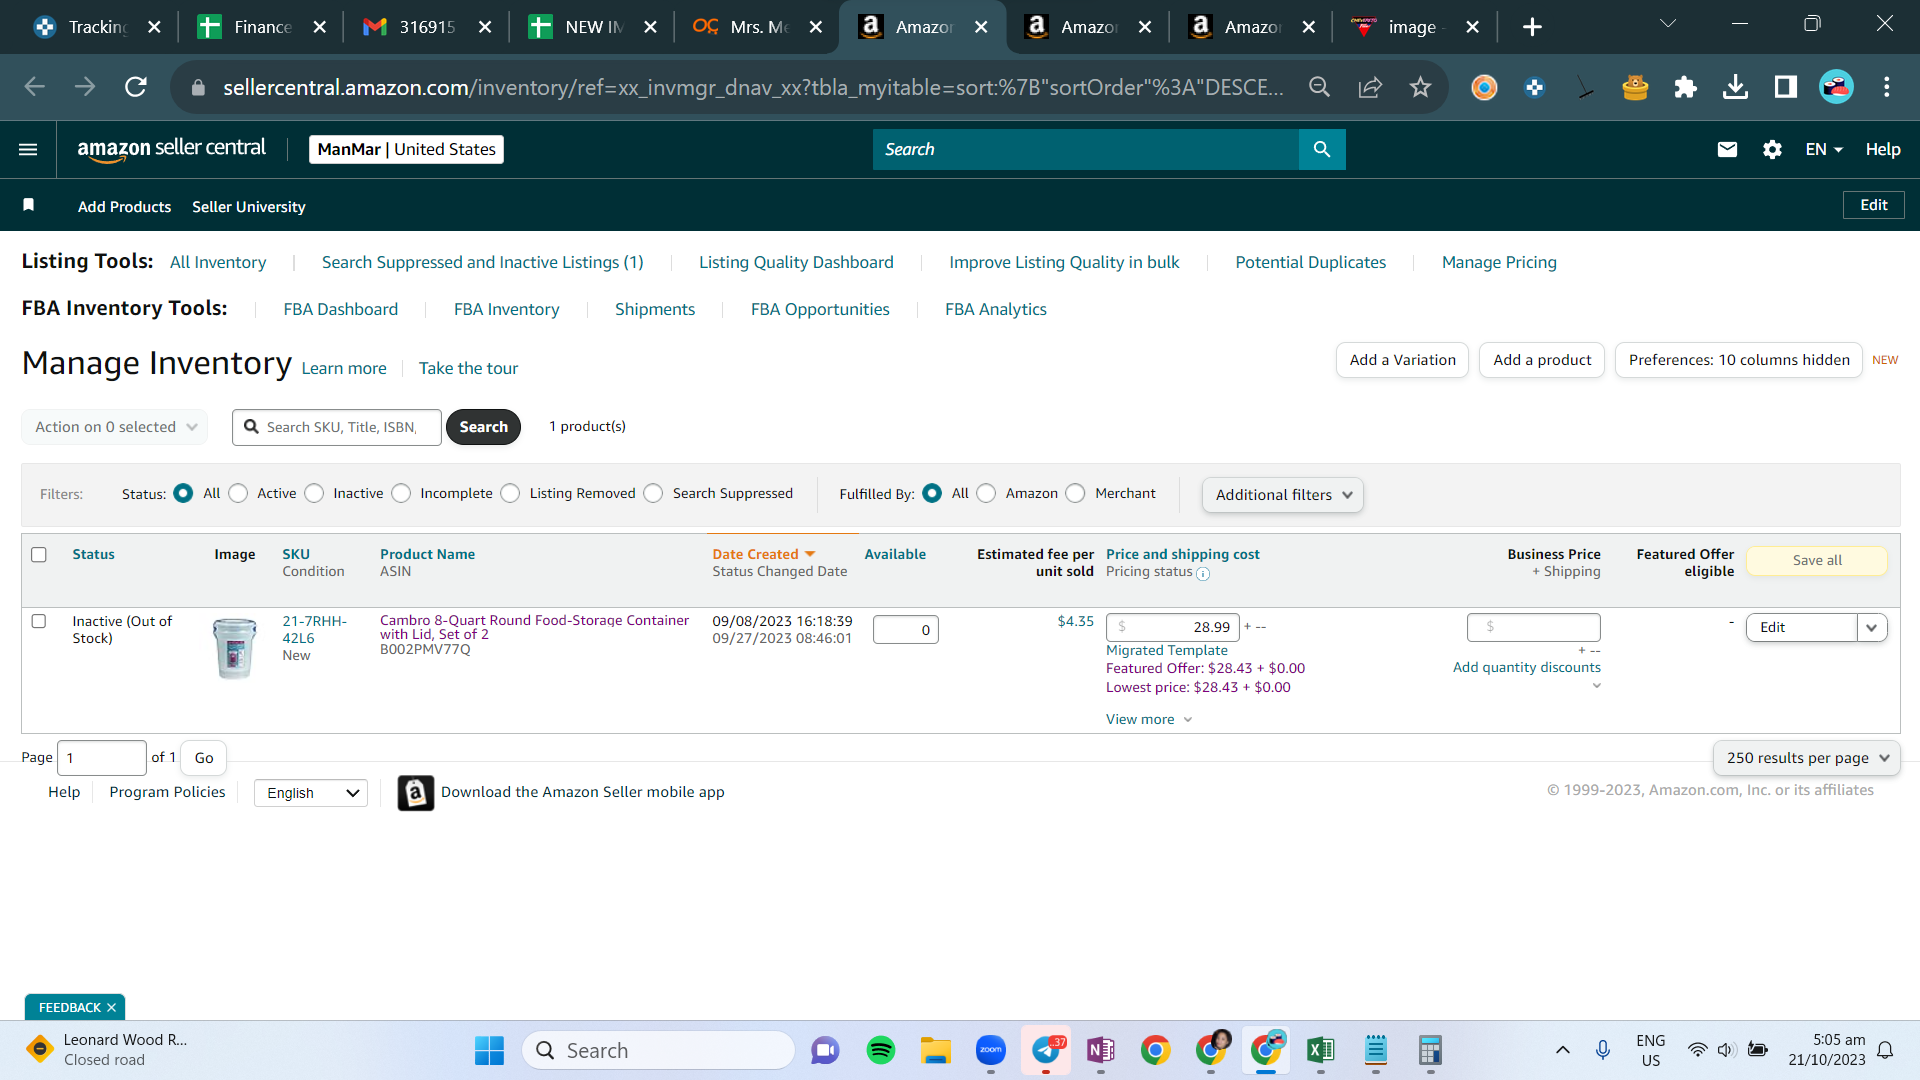Open the Chrome tab search chevron

pos(1667,24)
